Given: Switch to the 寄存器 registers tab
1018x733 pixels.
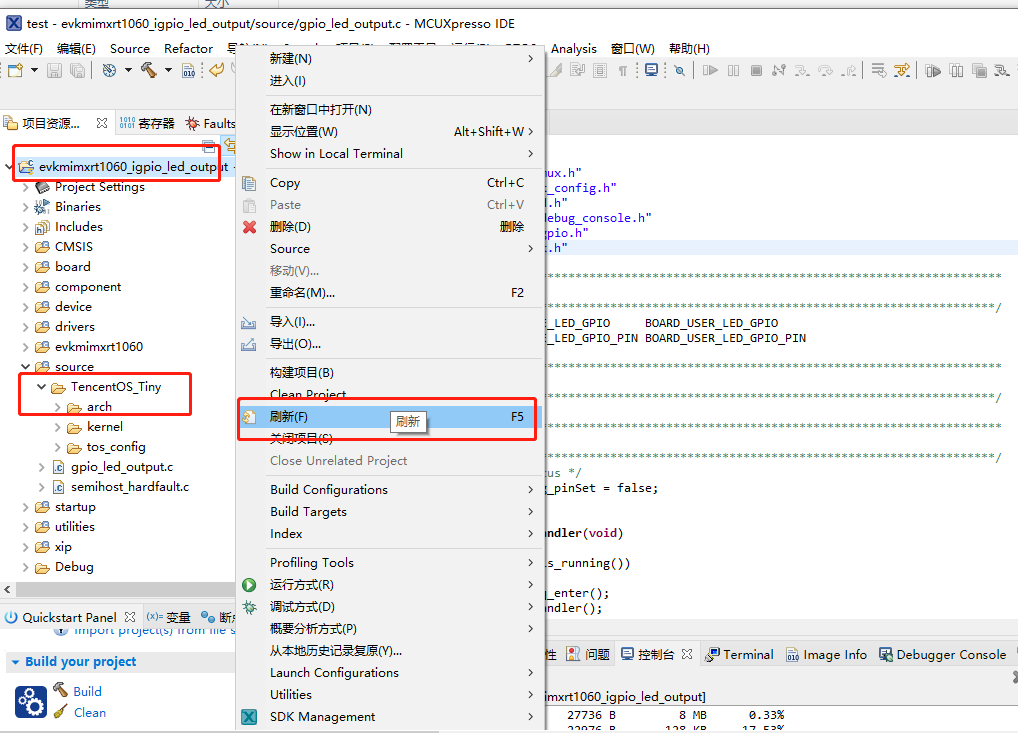Looking at the screenshot, I should tap(147, 123).
